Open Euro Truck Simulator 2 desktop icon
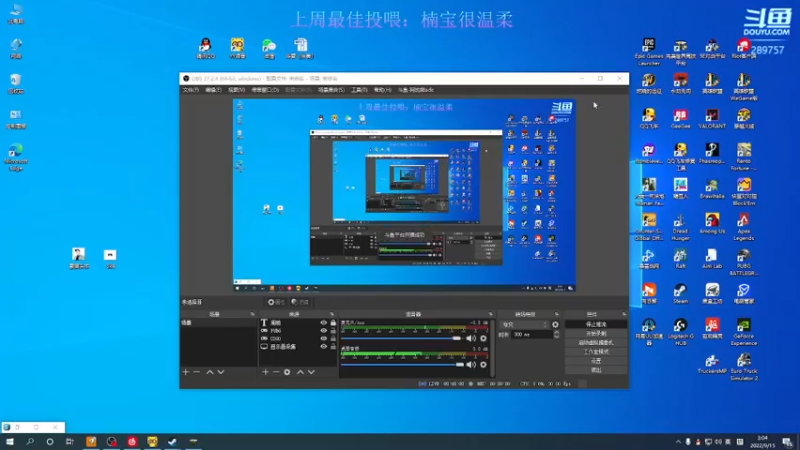 click(x=743, y=367)
